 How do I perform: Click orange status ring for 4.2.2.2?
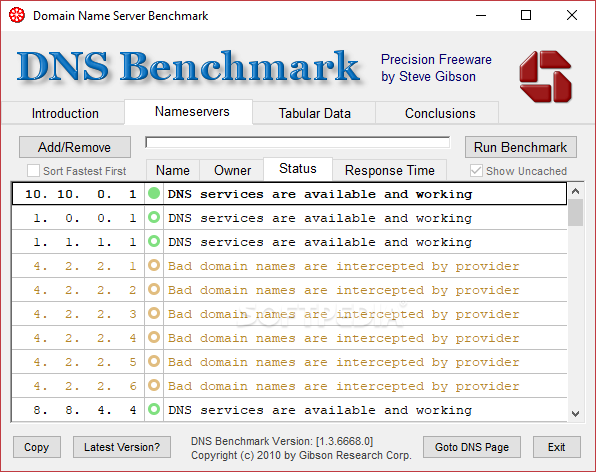tap(154, 289)
